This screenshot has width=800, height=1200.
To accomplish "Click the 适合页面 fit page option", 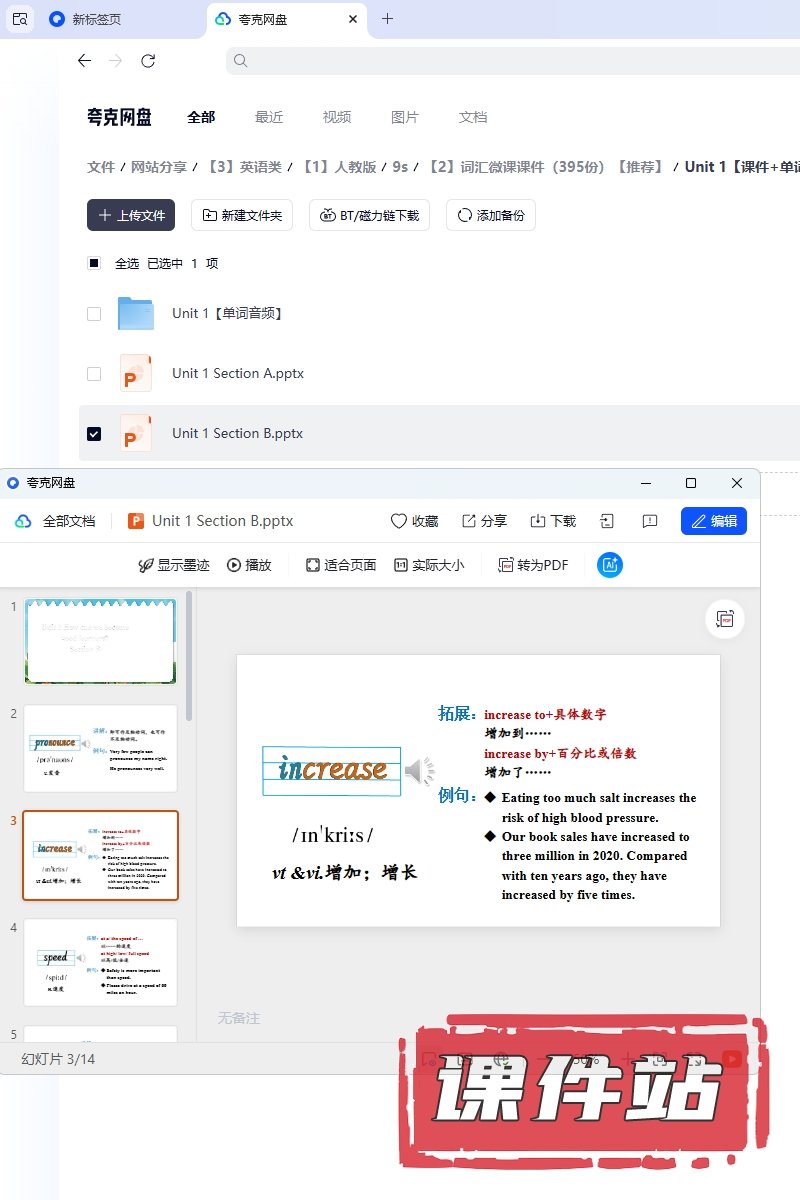I will tap(341, 565).
